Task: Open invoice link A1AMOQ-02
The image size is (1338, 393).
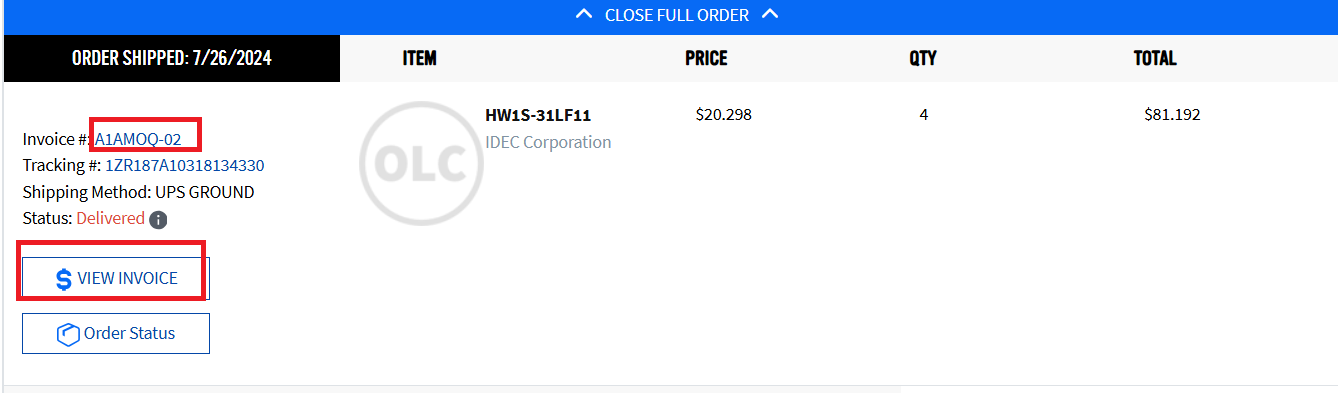Action: point(138,139)
